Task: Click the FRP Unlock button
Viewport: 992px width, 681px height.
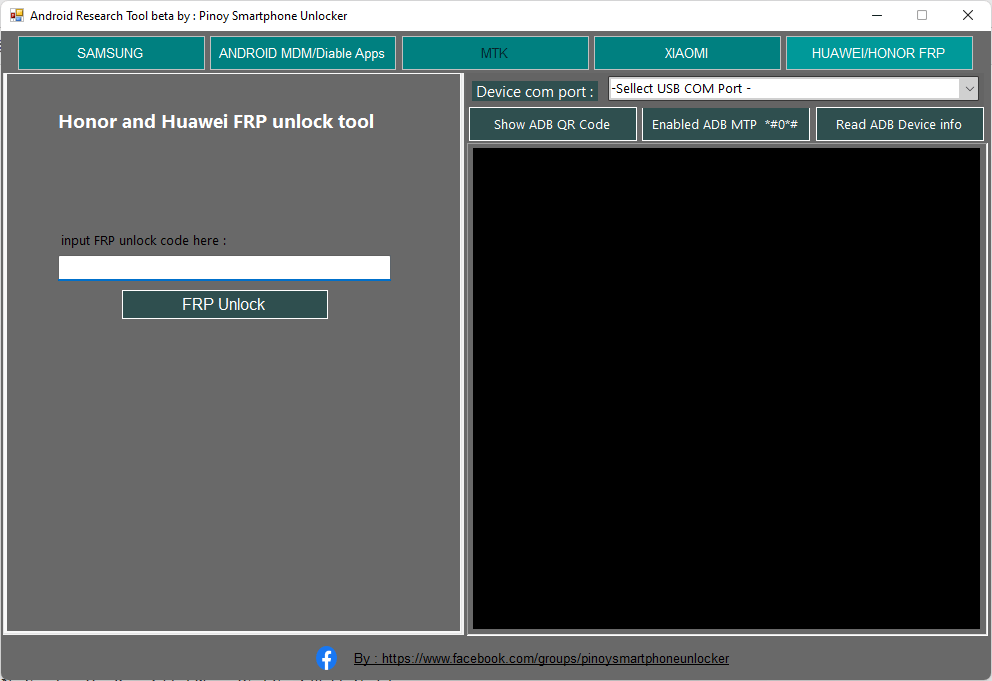Action: click(224, 304)
